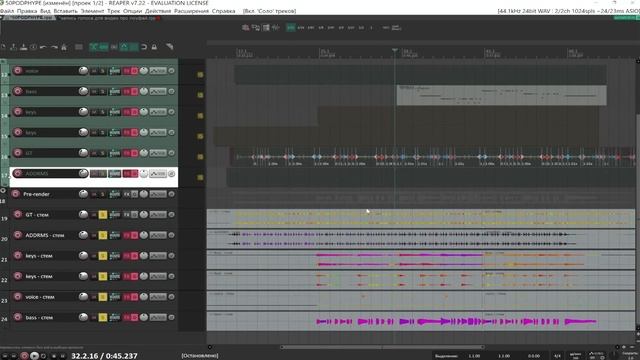Open the Расширения menu
Image resolution: width=640 pixels, height=360 pixels.
click(191, 11)
